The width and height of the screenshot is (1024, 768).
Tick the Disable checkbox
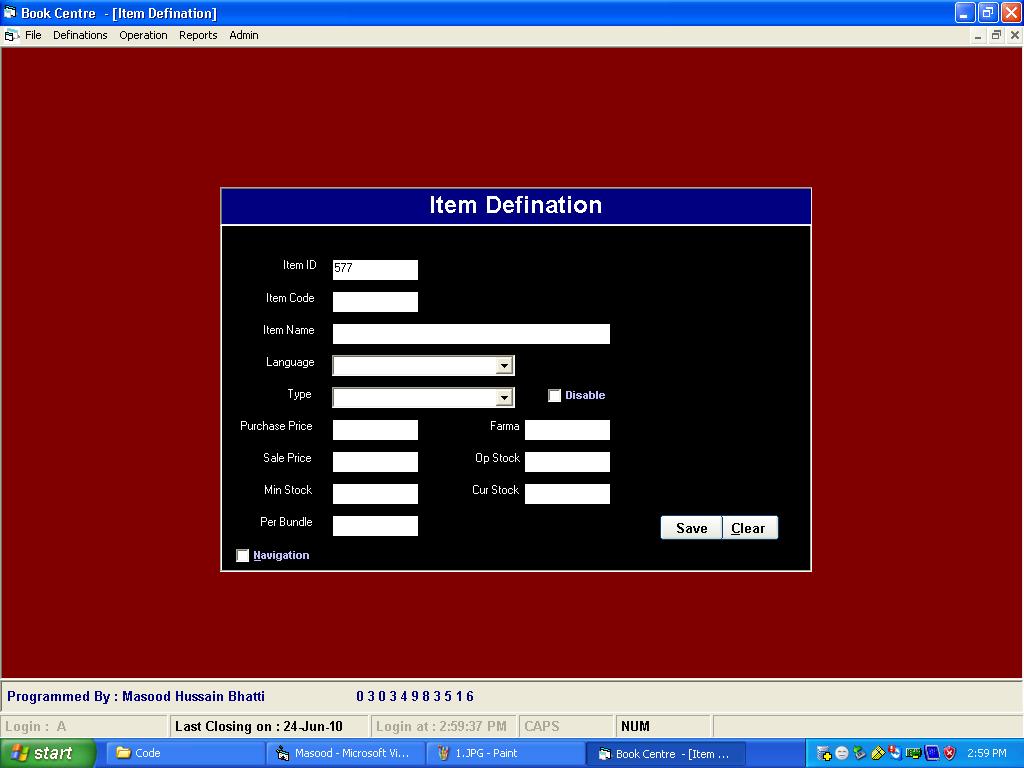(x=554, y=395)
